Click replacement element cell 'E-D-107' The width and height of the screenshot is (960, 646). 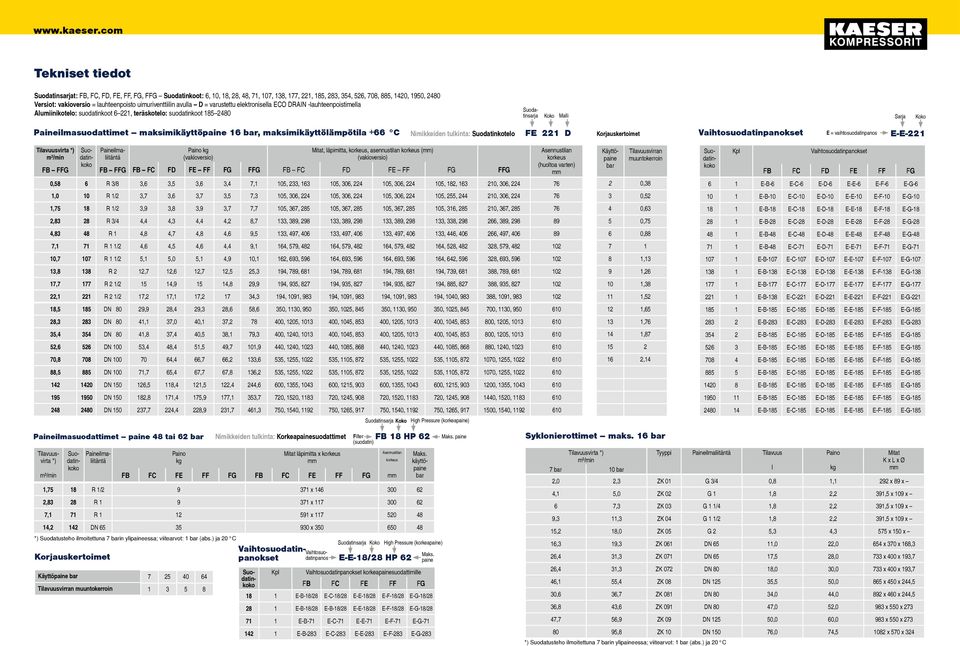click(825, 259)
